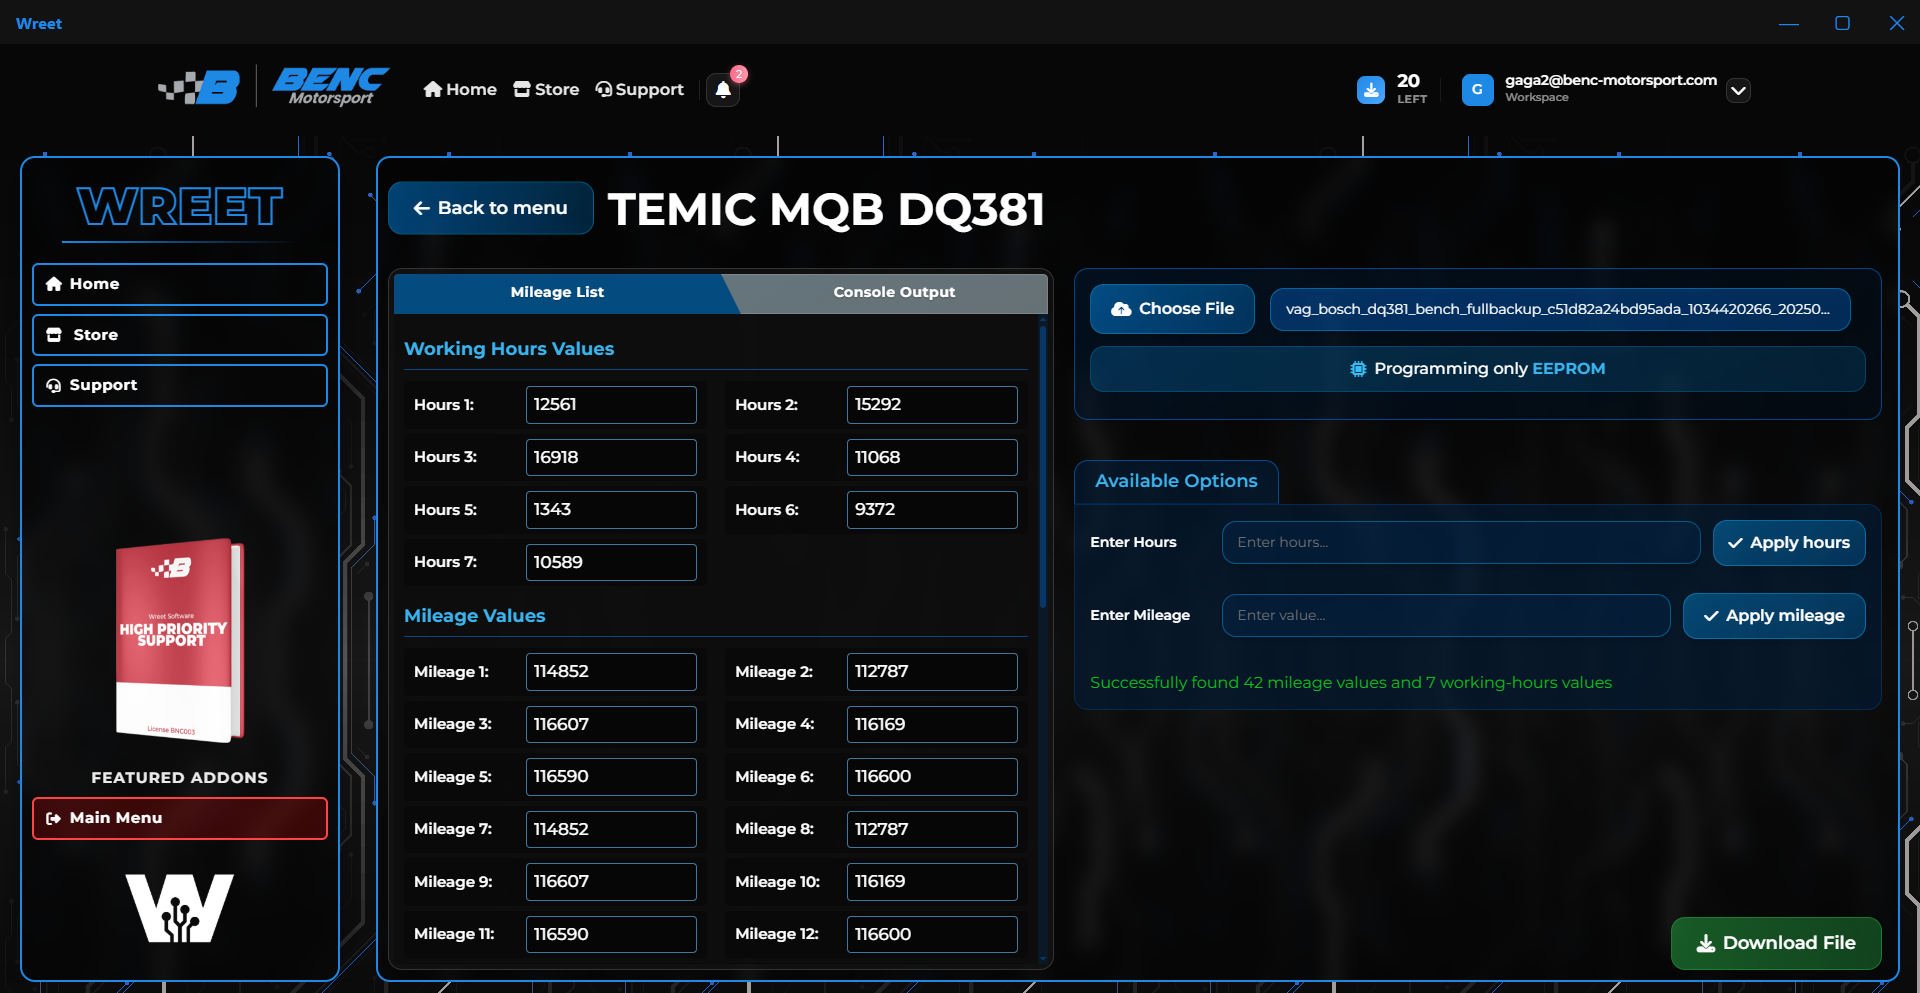
Task: Click the Enter hours input field
Action: click(x=1460, y=543)
